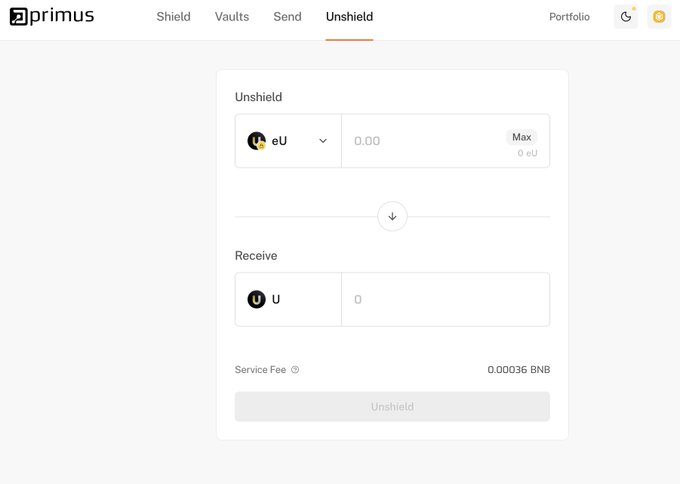The width and height of the screenshot is (680, 484).
Task: Click the 0.00036 BNB fee value
Action: [519, 370]
